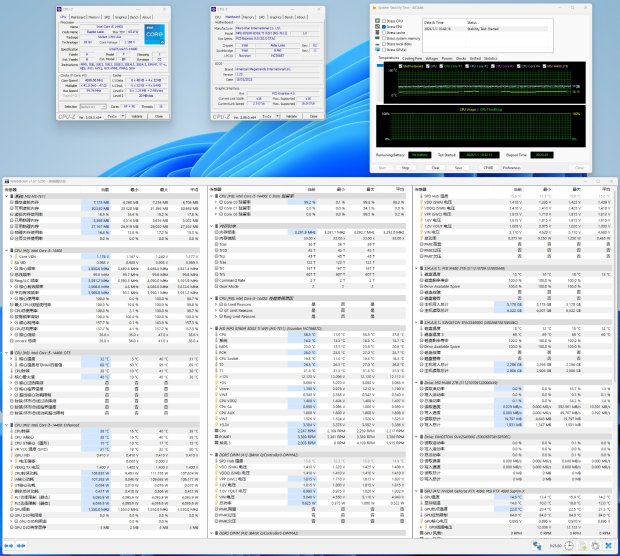Switch to Clocks tab in AIDA64
This screenshot has width=620, height=556.
(461, 58)
